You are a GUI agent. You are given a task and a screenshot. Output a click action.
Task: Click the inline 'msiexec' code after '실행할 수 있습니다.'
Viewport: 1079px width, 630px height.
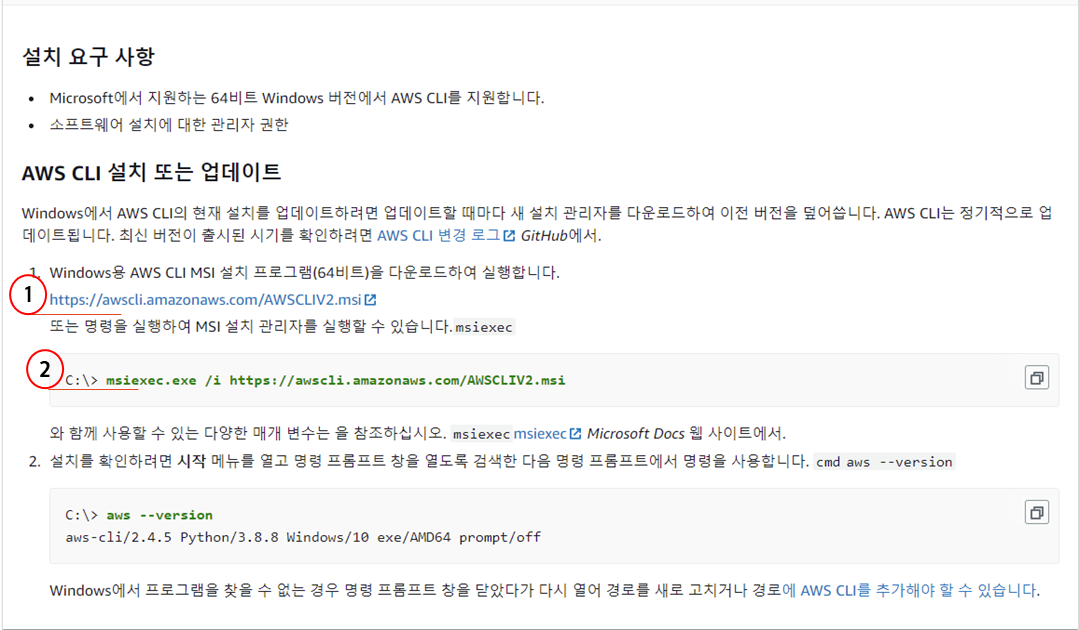point(484,327)
